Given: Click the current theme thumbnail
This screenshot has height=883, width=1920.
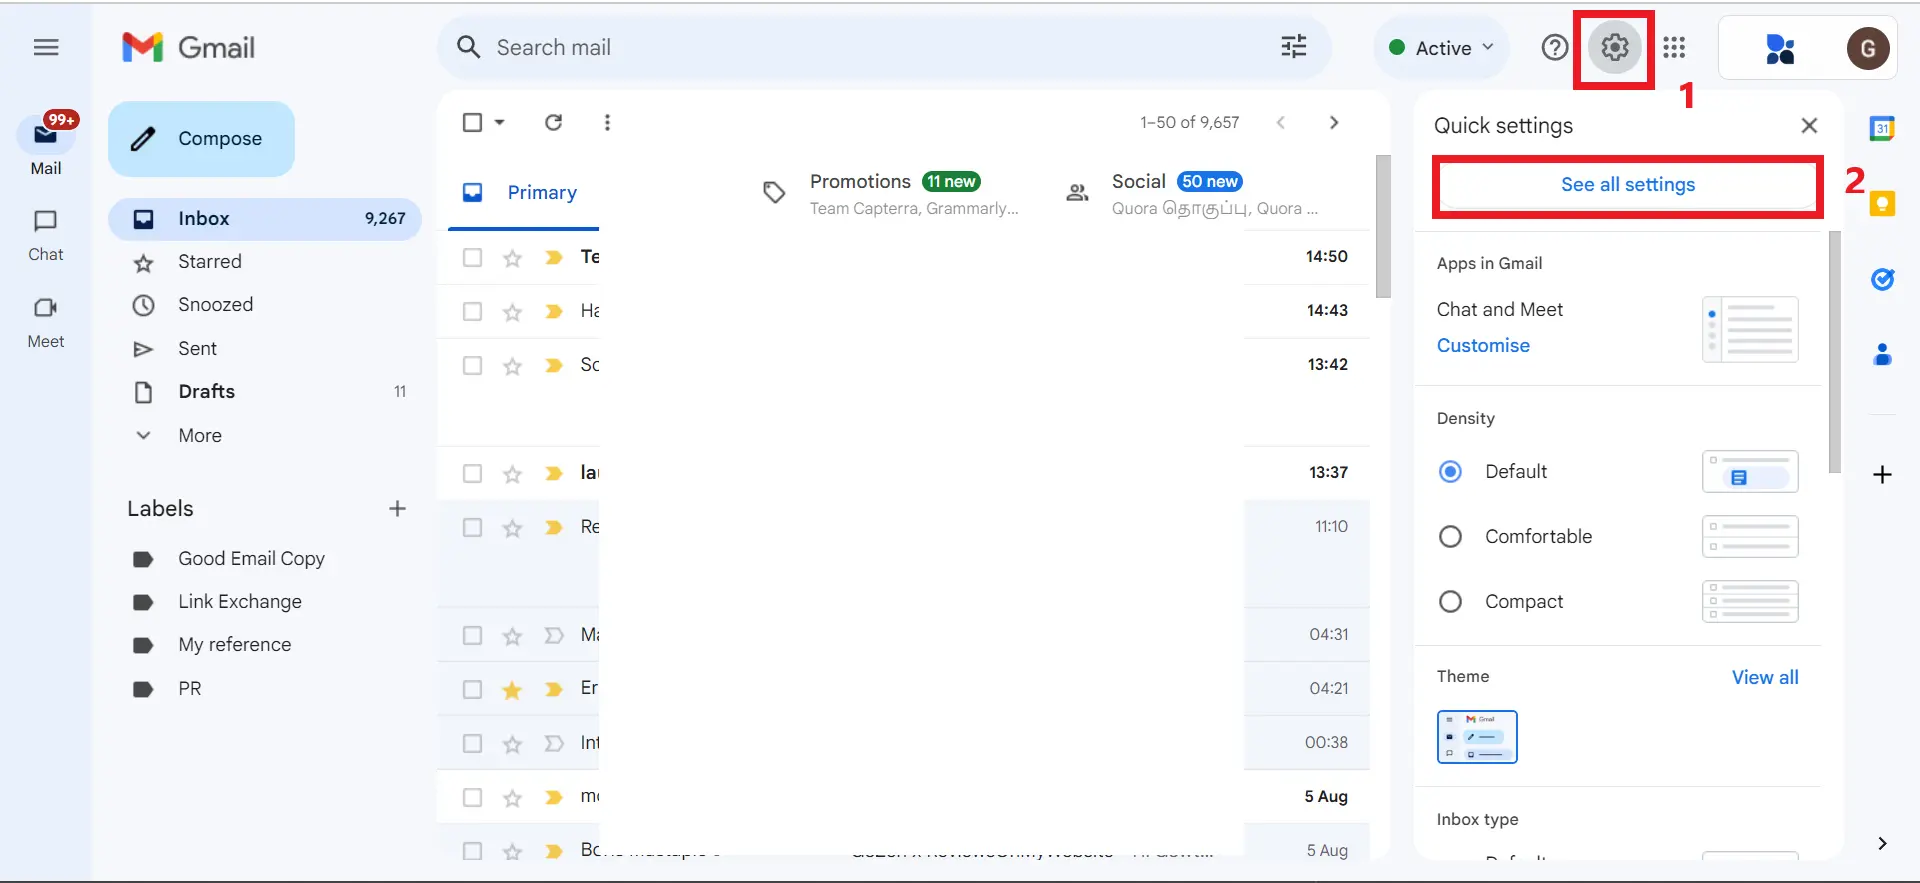Looking at the screenshot, I should pos(1477,737).
